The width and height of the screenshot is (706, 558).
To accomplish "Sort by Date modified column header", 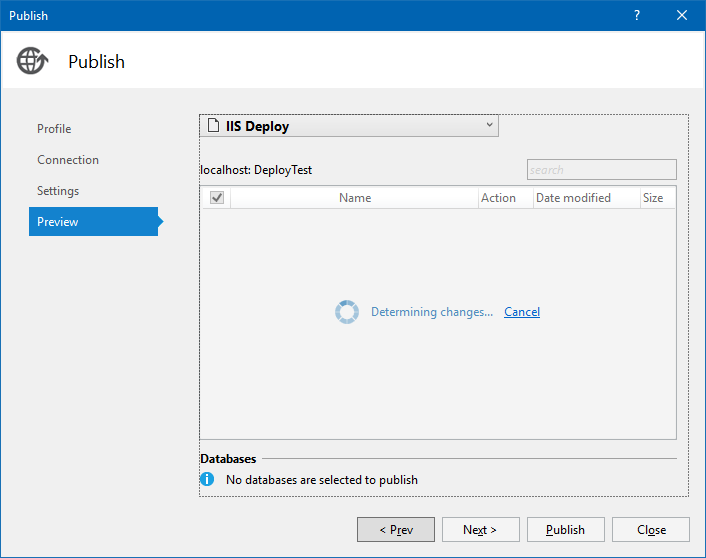I will 573,198.
